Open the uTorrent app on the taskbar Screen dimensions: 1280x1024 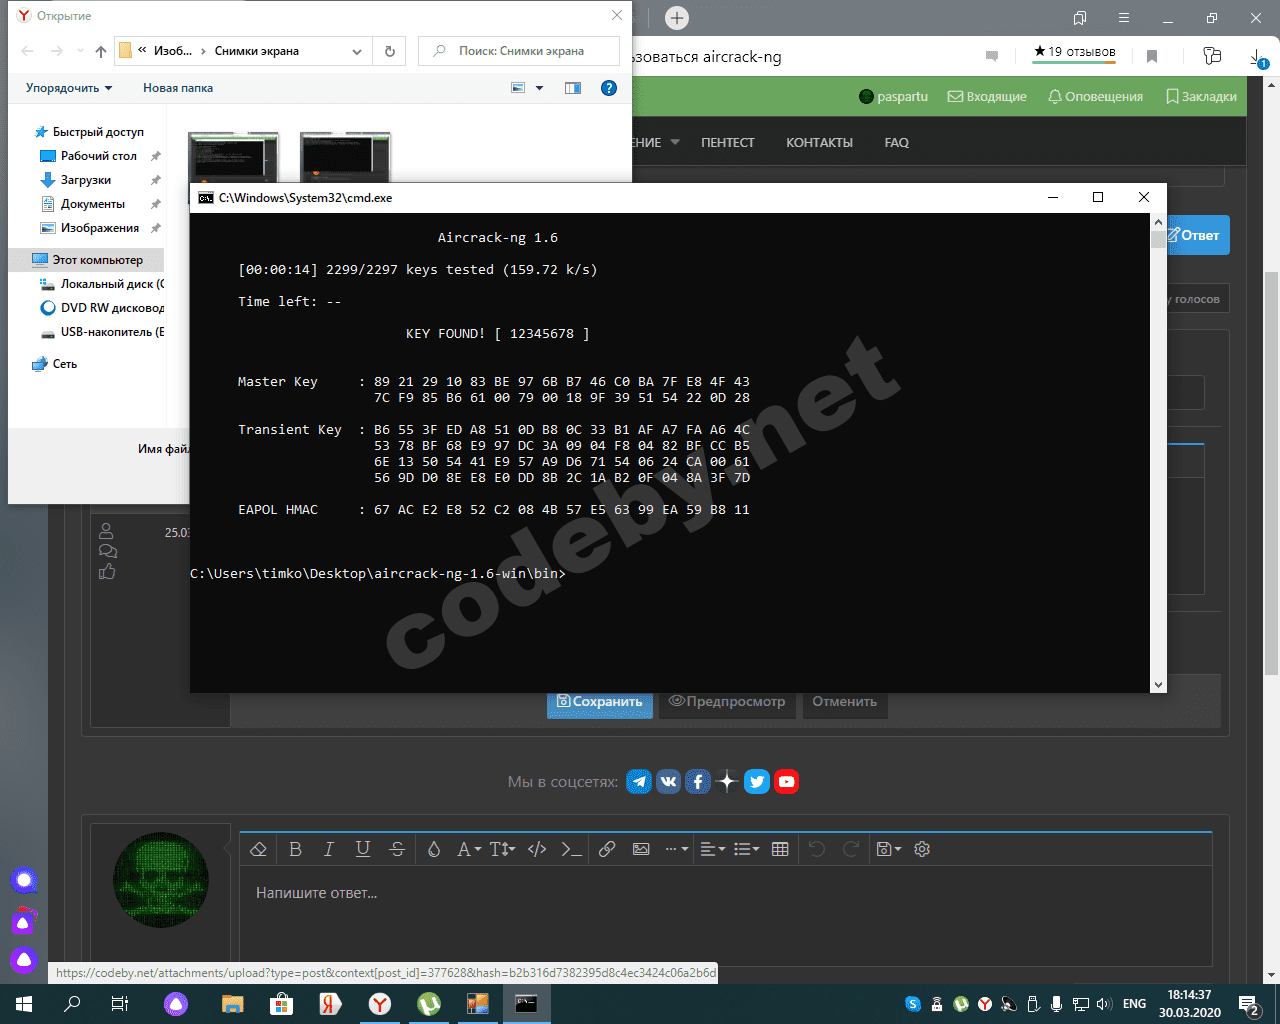coord(429,1004)
